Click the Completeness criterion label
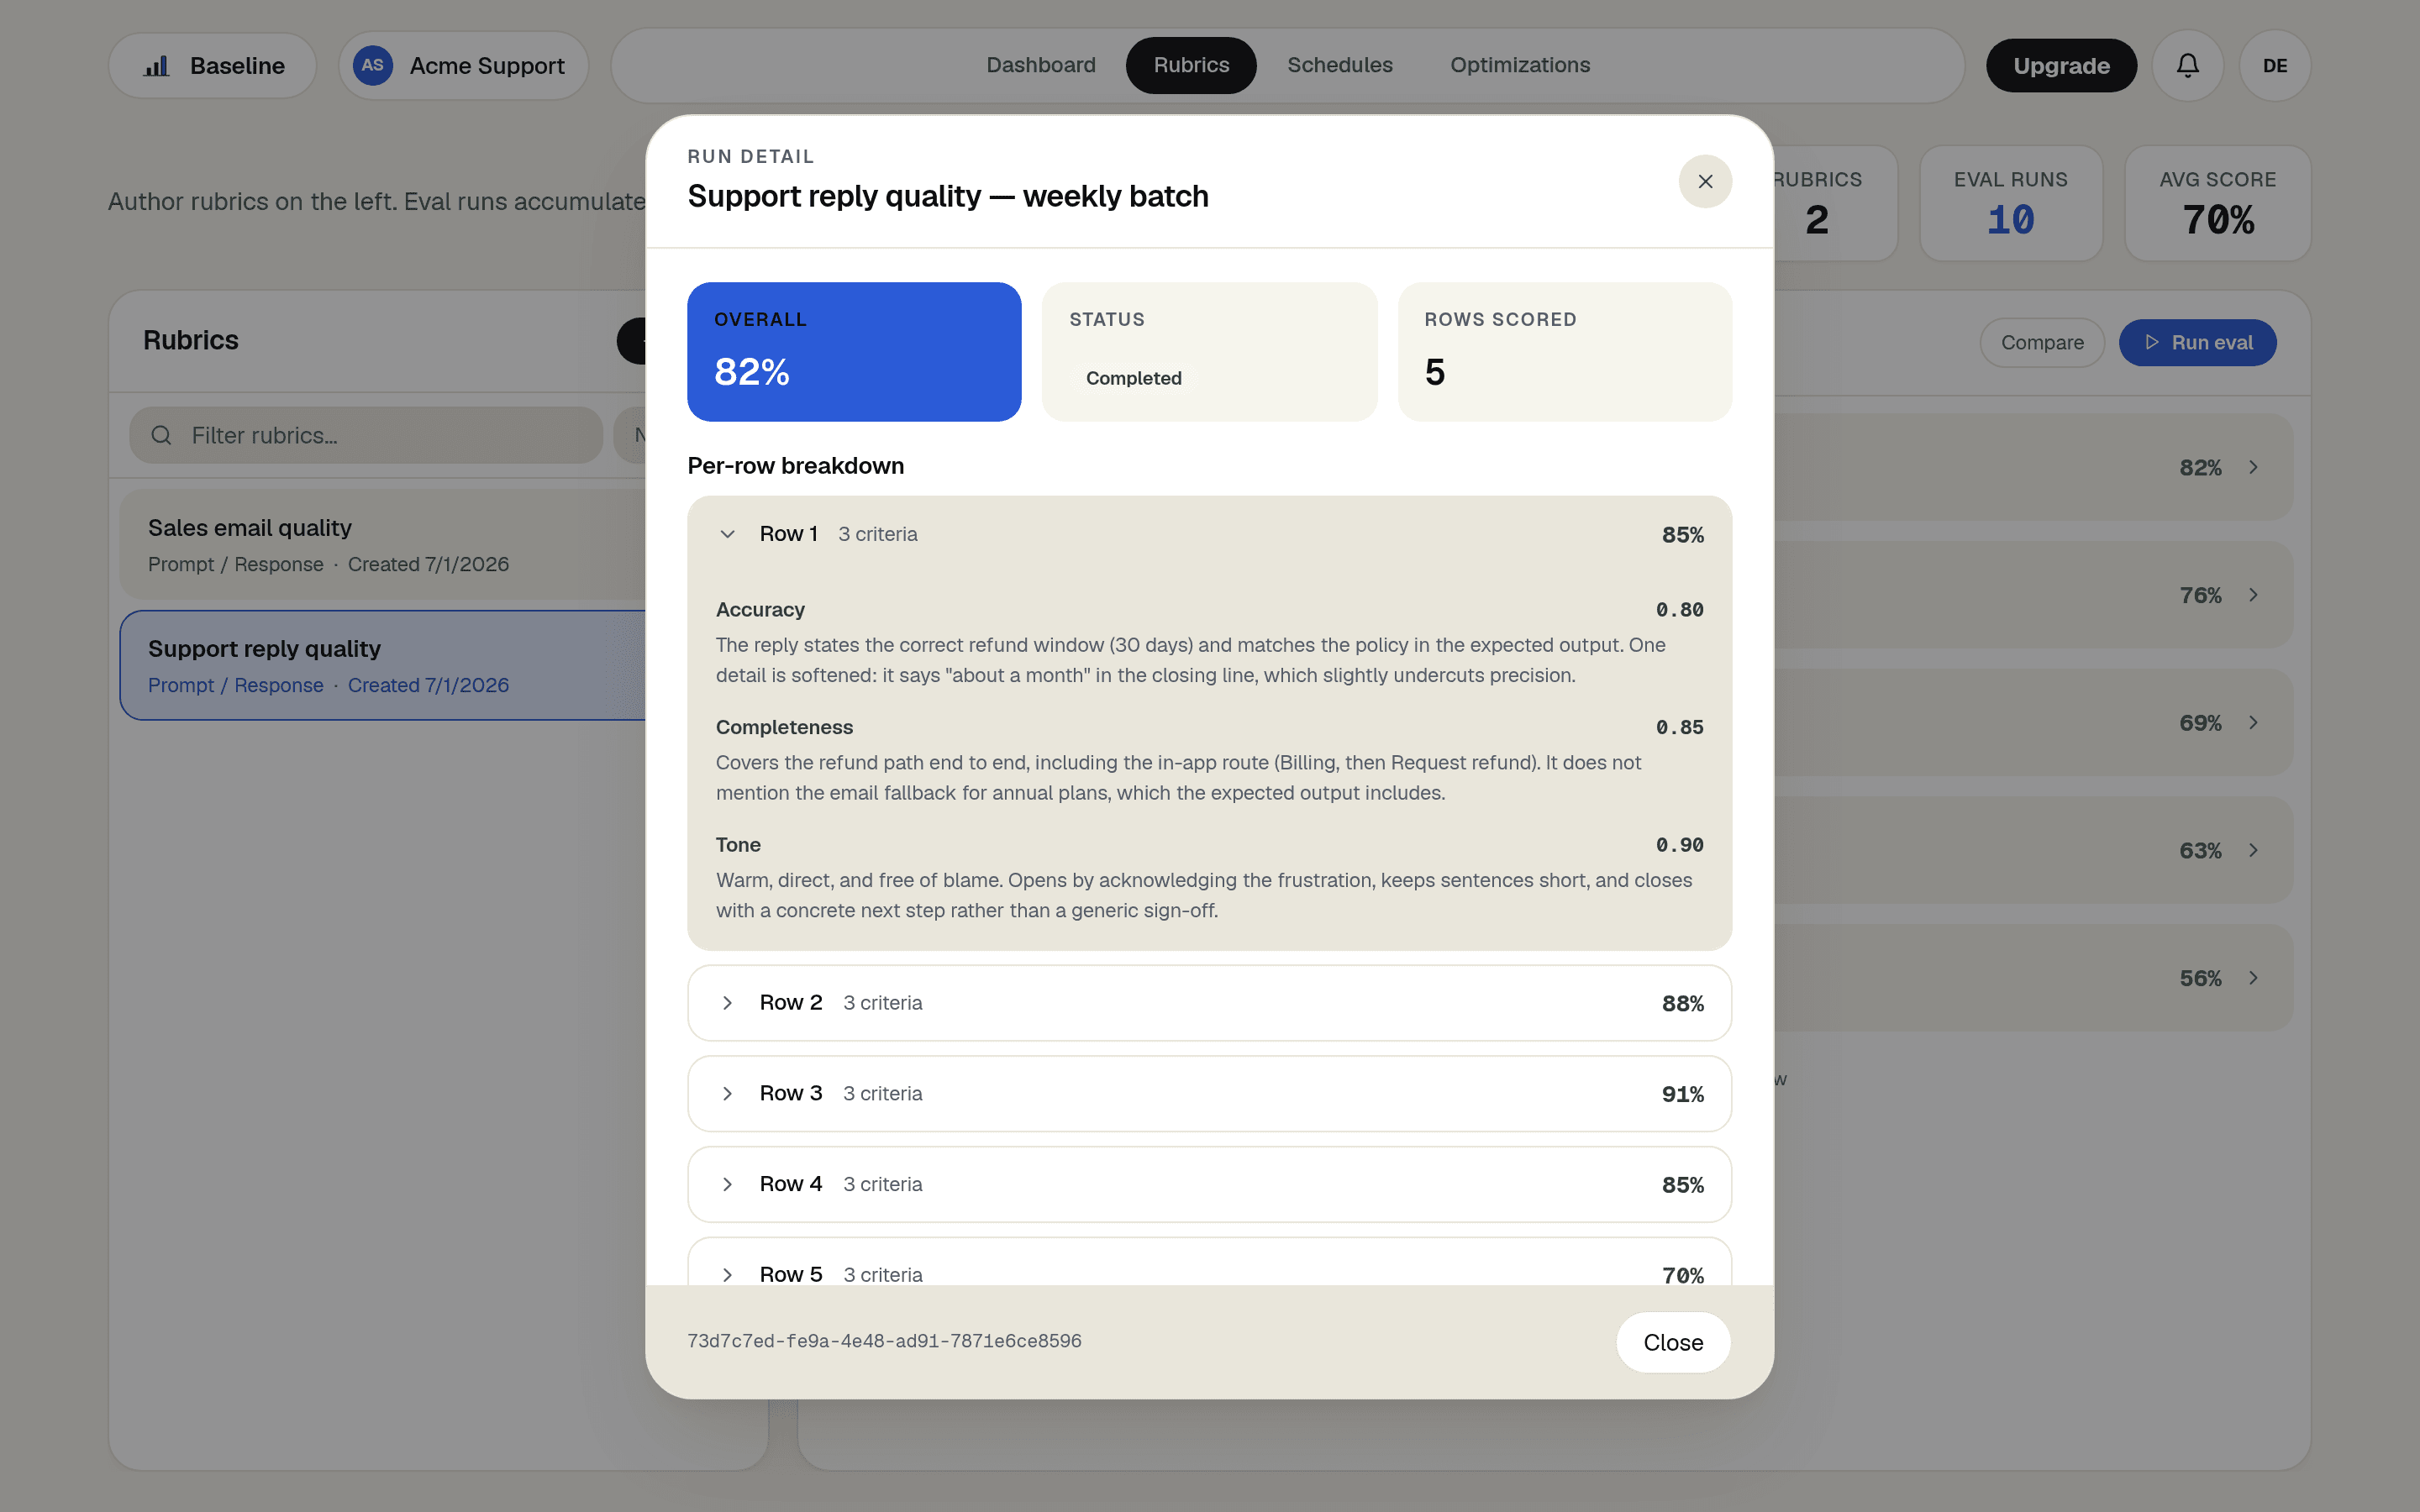Viewport: 2420px width, 1512px height. 784,727
